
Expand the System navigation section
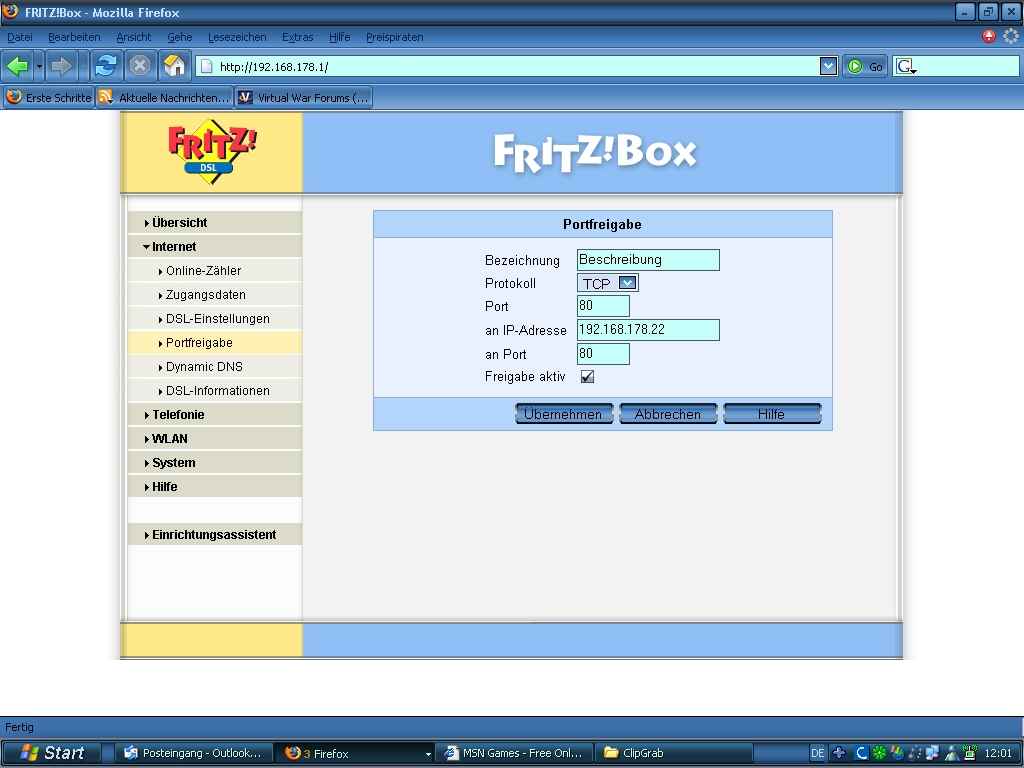click(x=215, y=463)
